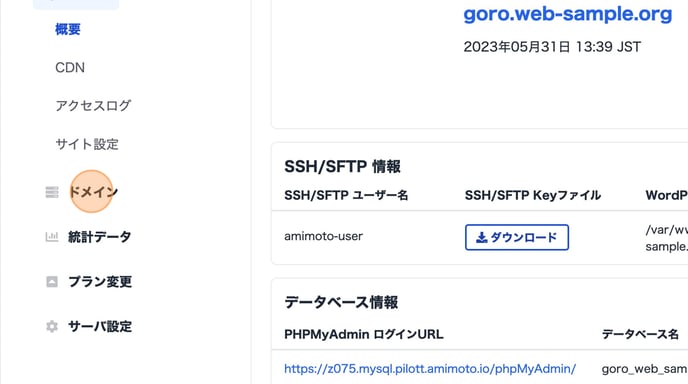Open the phpMyAdmin login URL
This screenshot has width=688, height=384.
430,369
